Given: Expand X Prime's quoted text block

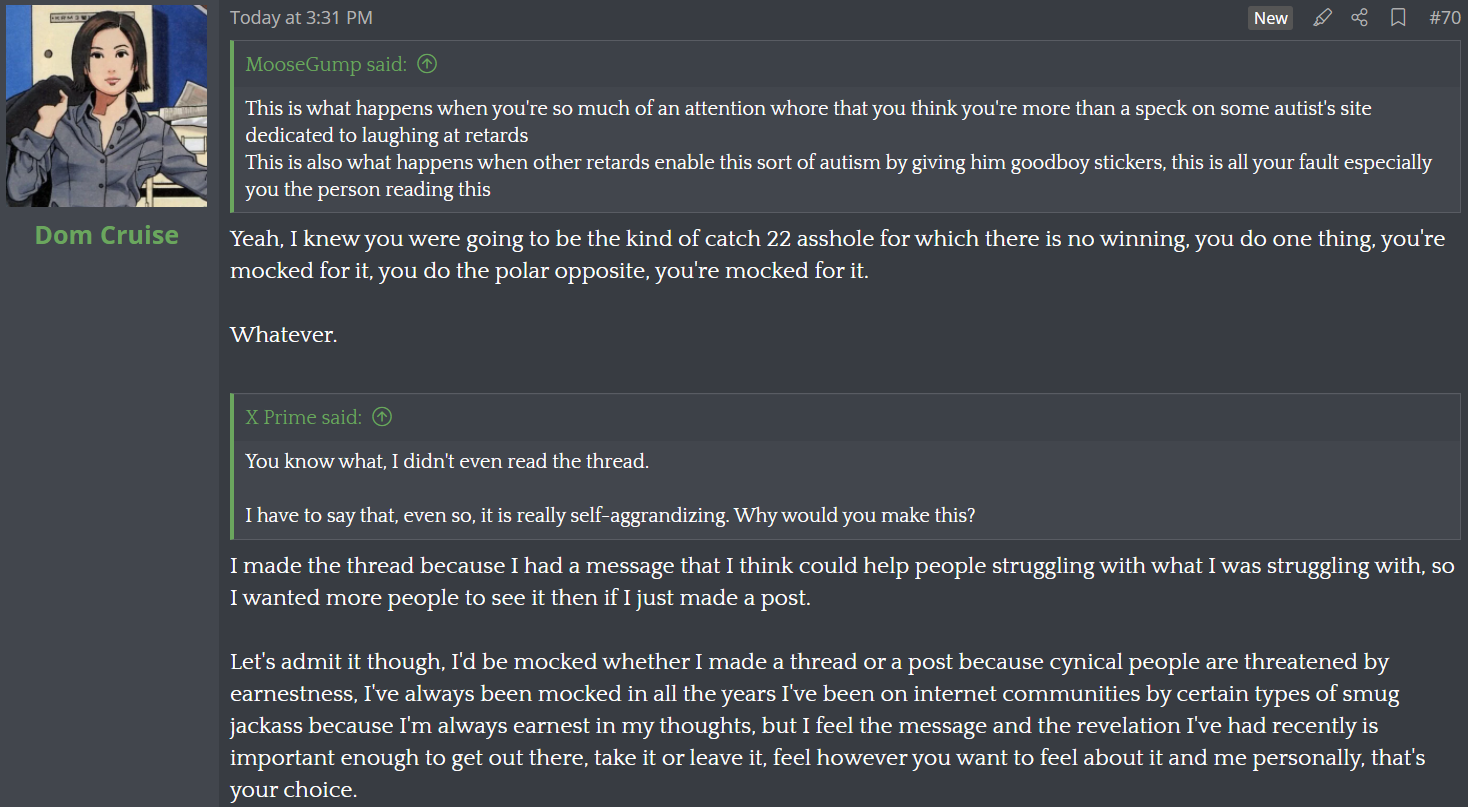Looking at the screenshot, I should [x=846, y=489].
